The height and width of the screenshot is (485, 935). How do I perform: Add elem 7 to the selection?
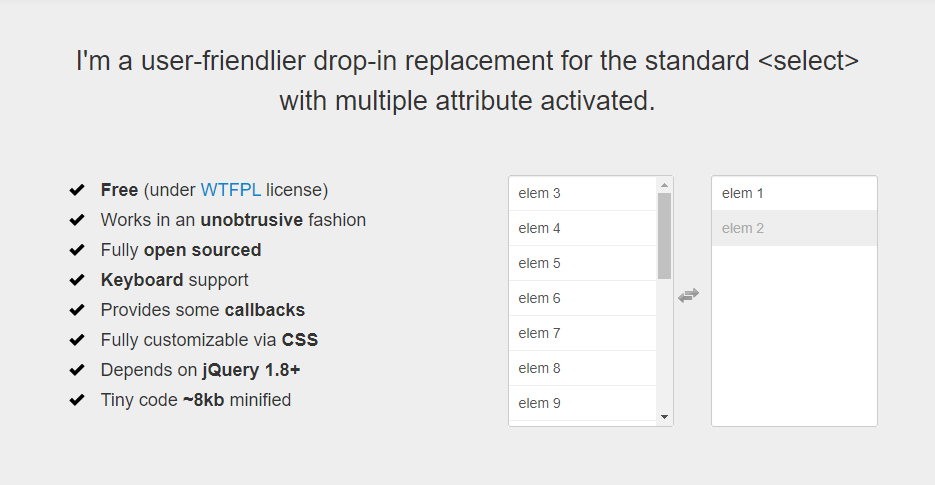[x=582, y=333]
